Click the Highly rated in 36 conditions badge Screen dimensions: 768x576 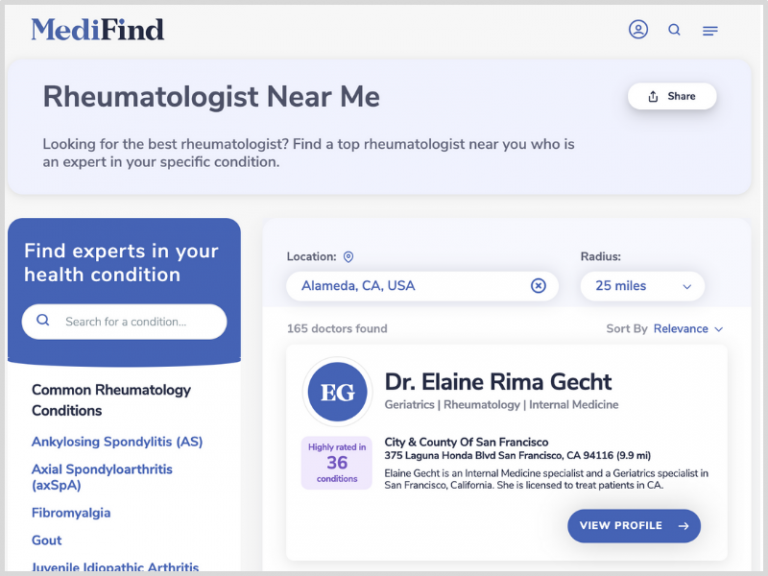coord(336,463)
